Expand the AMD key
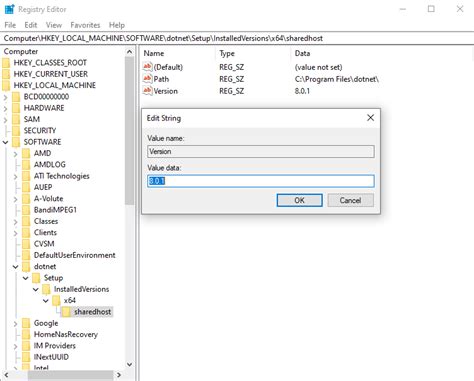Screen dimensions: 474x381 coord(15,154)
